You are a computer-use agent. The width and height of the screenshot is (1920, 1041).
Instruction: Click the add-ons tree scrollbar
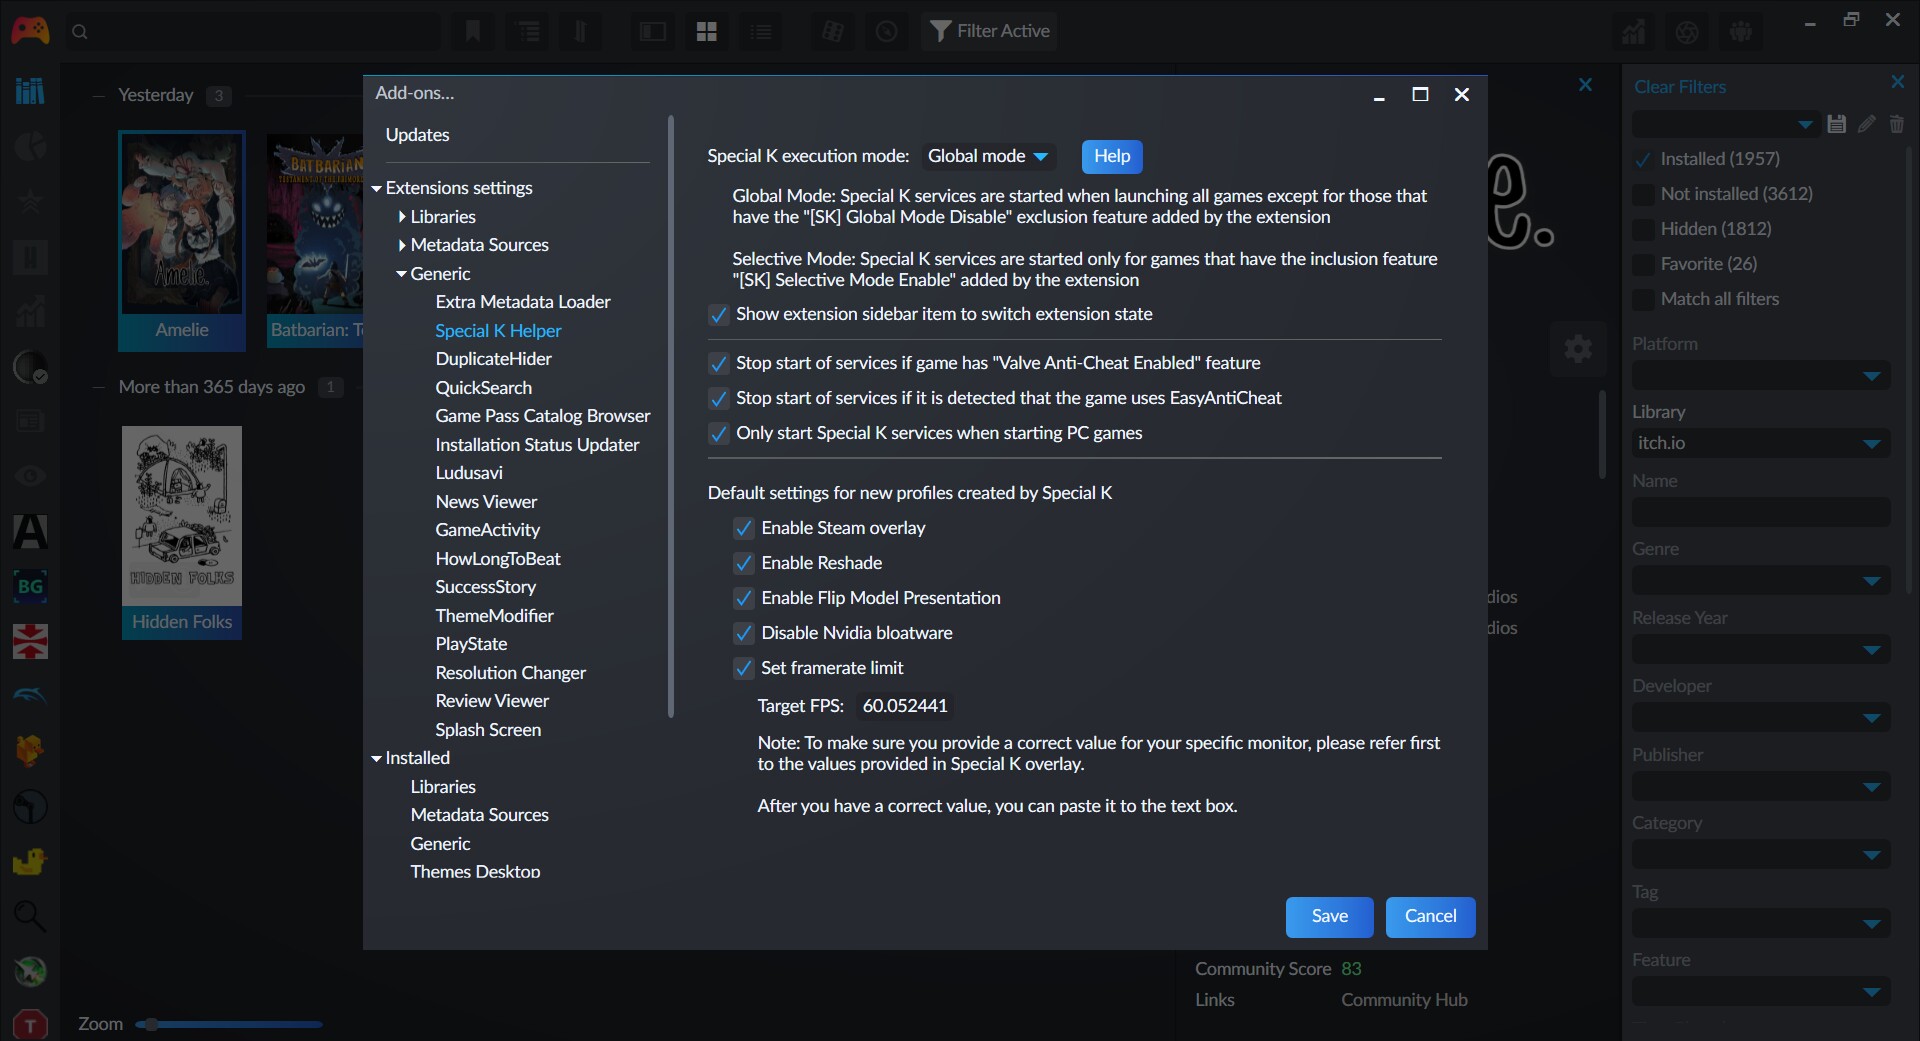pos(671,417)
